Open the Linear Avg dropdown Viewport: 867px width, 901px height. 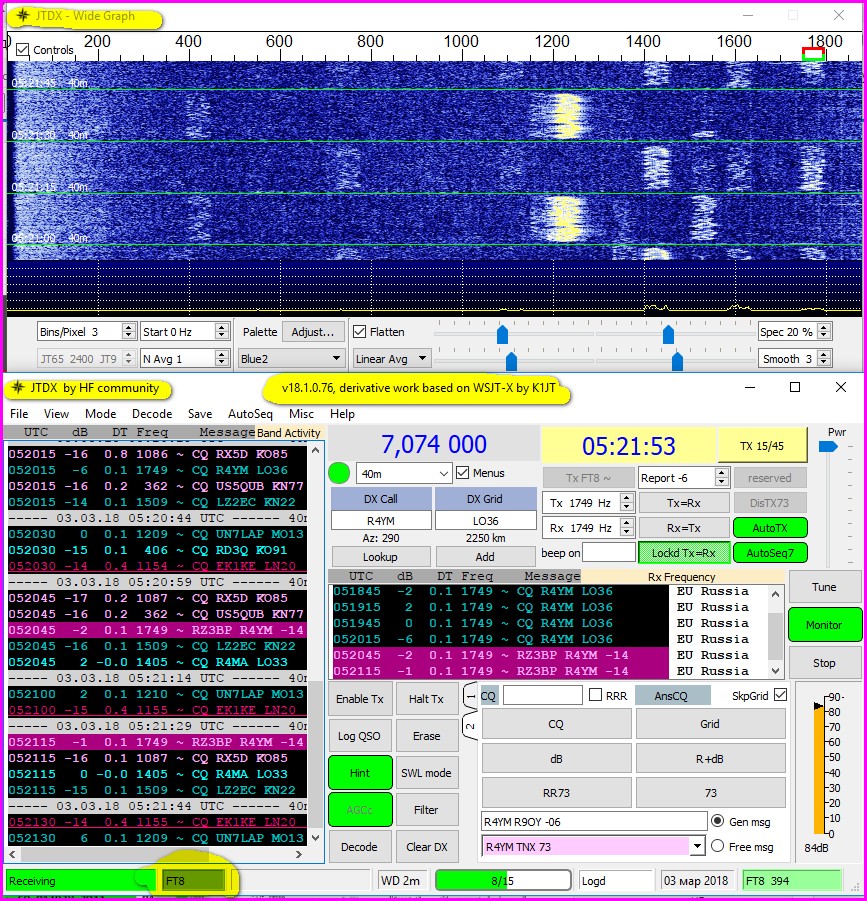392,358
